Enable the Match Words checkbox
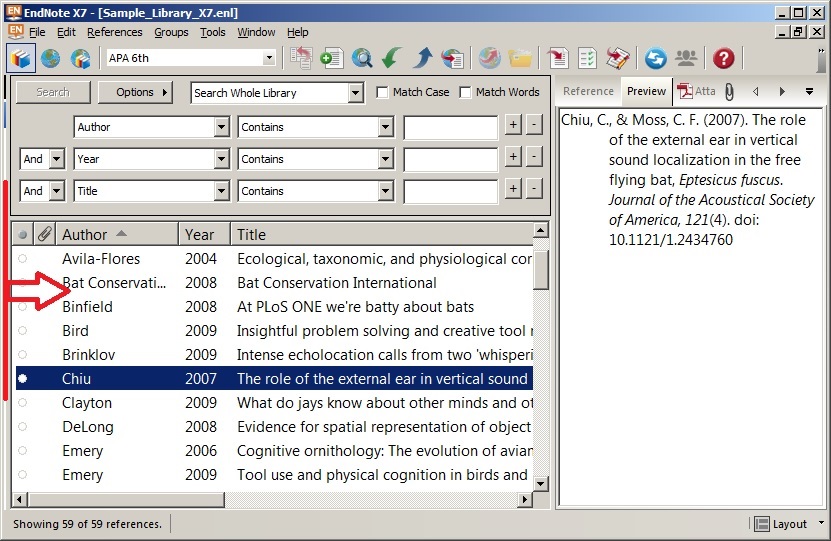The height and width of the screenshot is (541, 831). pyautogui.click(x=466, y=93)
